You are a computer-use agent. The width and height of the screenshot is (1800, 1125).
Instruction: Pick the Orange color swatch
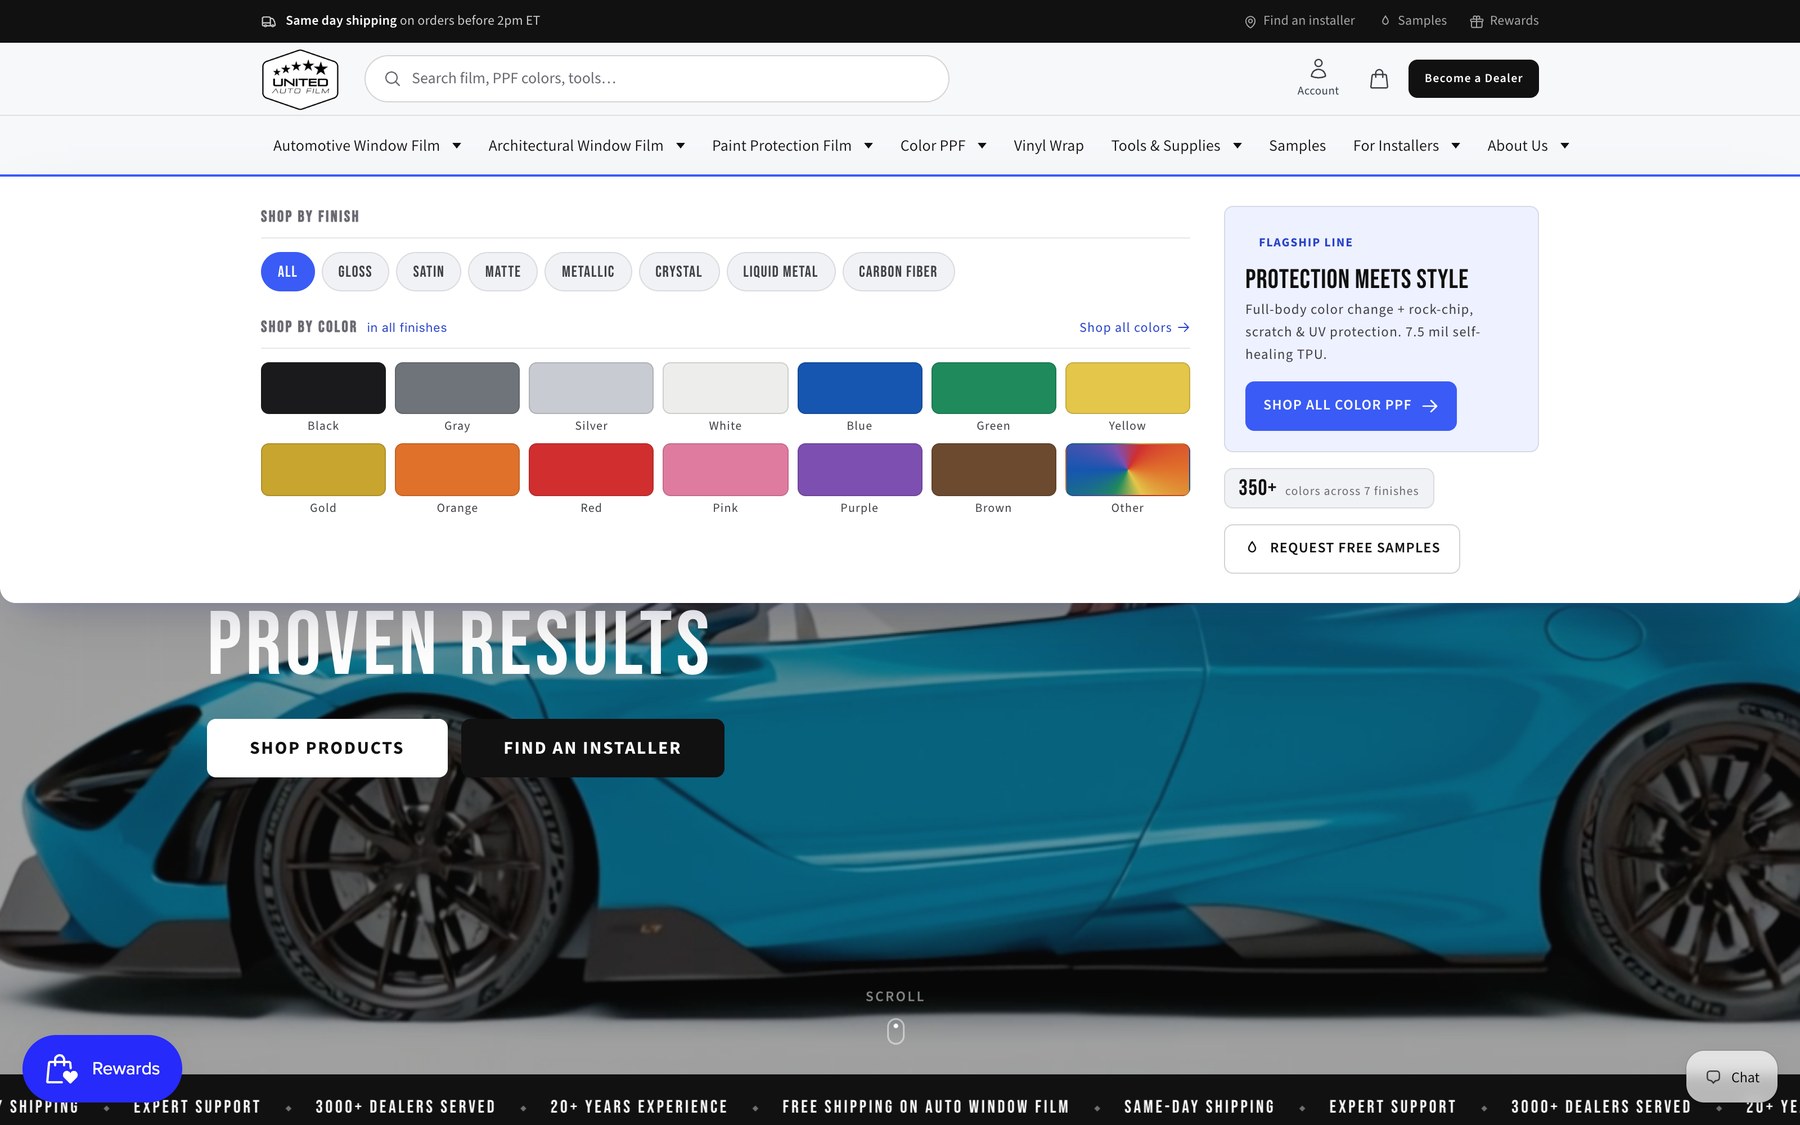(x=457, y=470)
